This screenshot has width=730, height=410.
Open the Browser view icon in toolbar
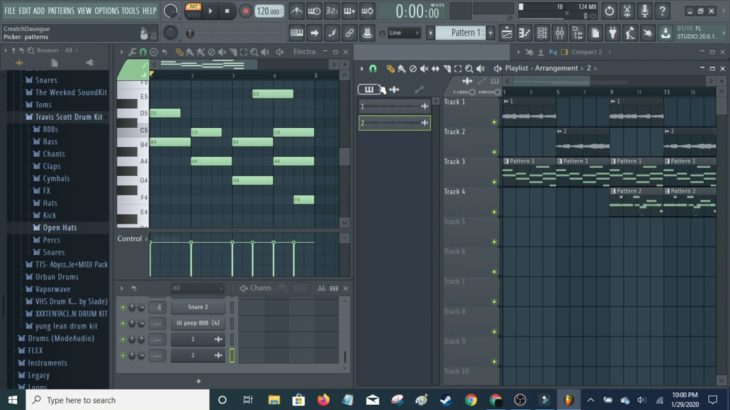coord(577,33)
